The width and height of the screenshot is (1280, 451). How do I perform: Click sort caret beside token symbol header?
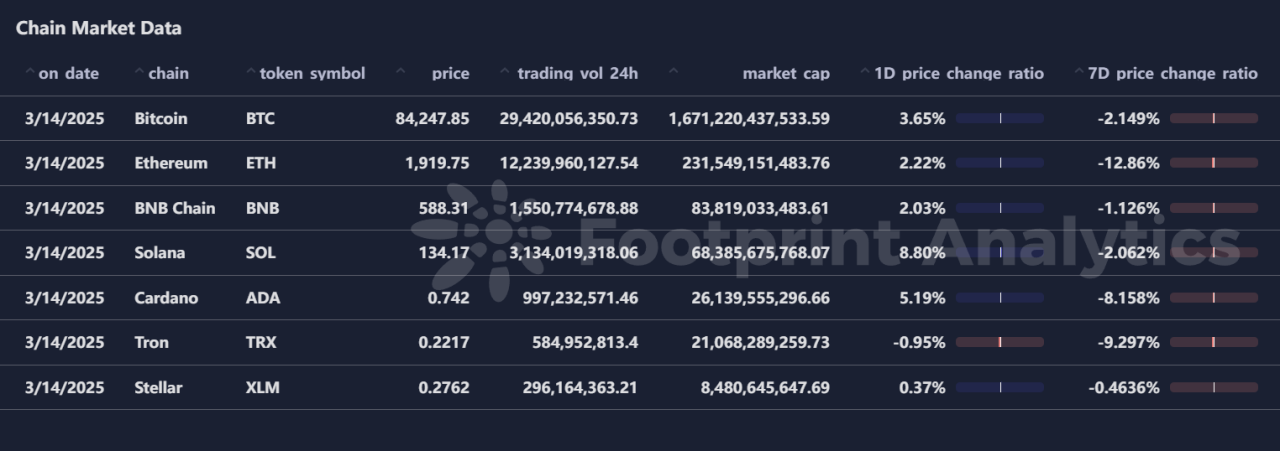pos(251,73)
